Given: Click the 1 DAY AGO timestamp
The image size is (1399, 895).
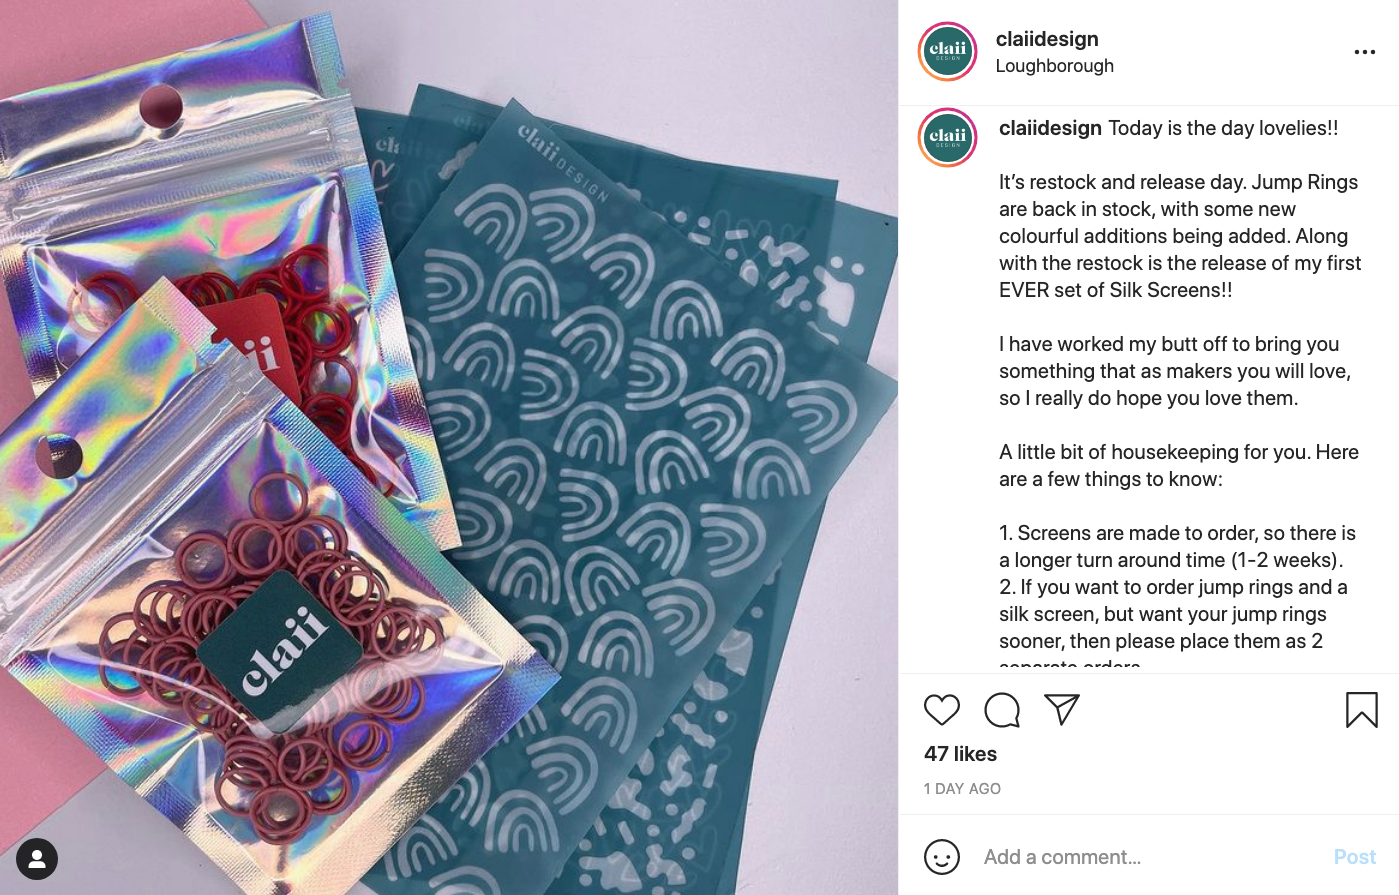Looking at the screenshot, I should pos(962,789).
